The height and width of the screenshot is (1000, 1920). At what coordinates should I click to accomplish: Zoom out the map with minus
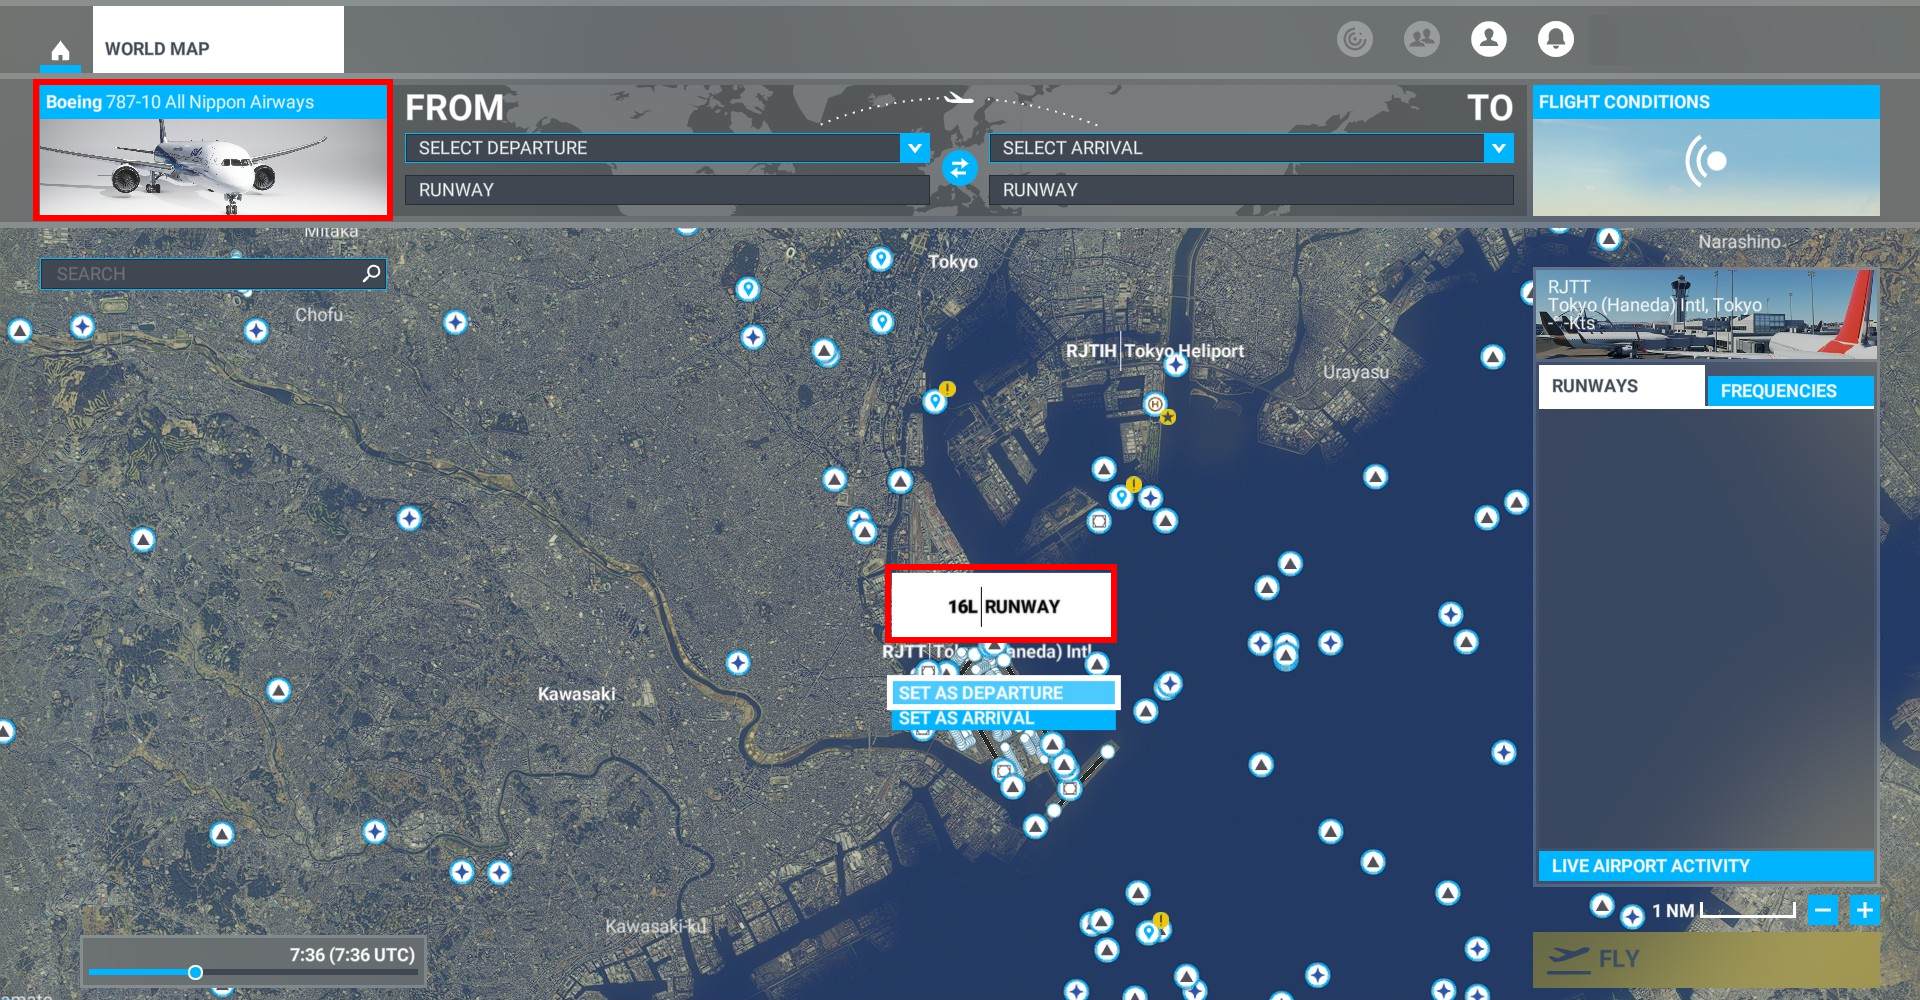pyautogui.click(x=1823, y=911)
